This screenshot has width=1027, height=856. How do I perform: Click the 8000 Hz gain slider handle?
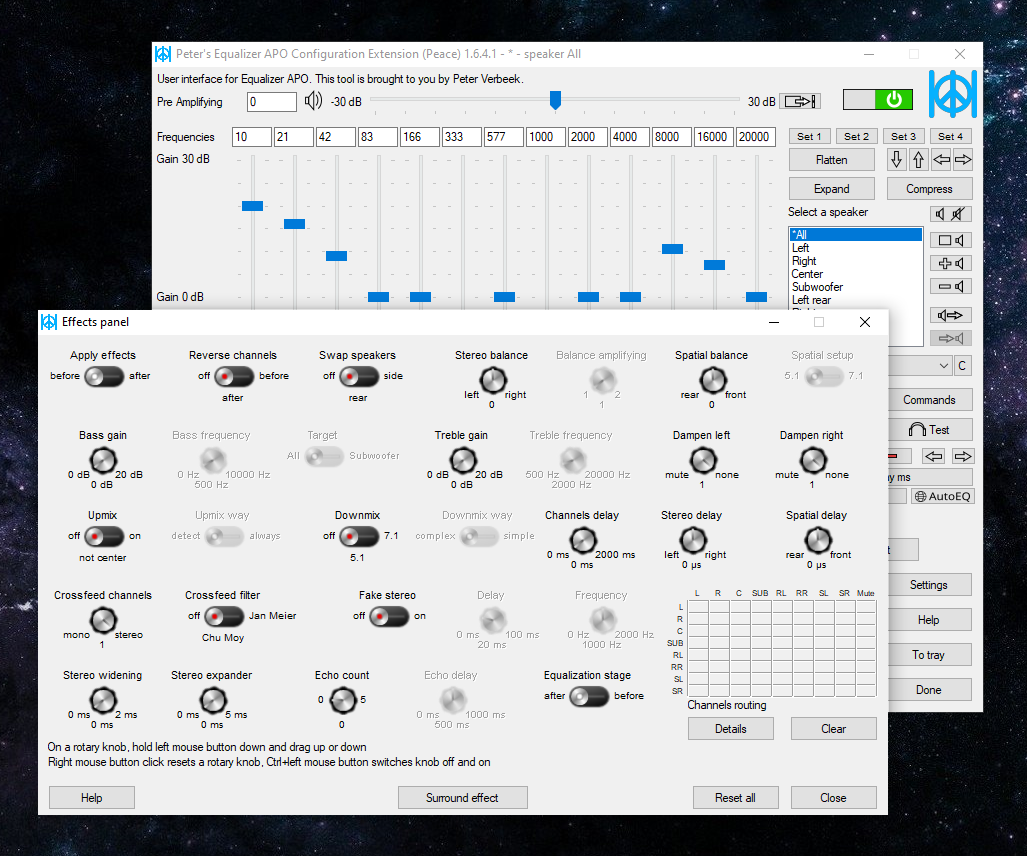pos(672,249)
